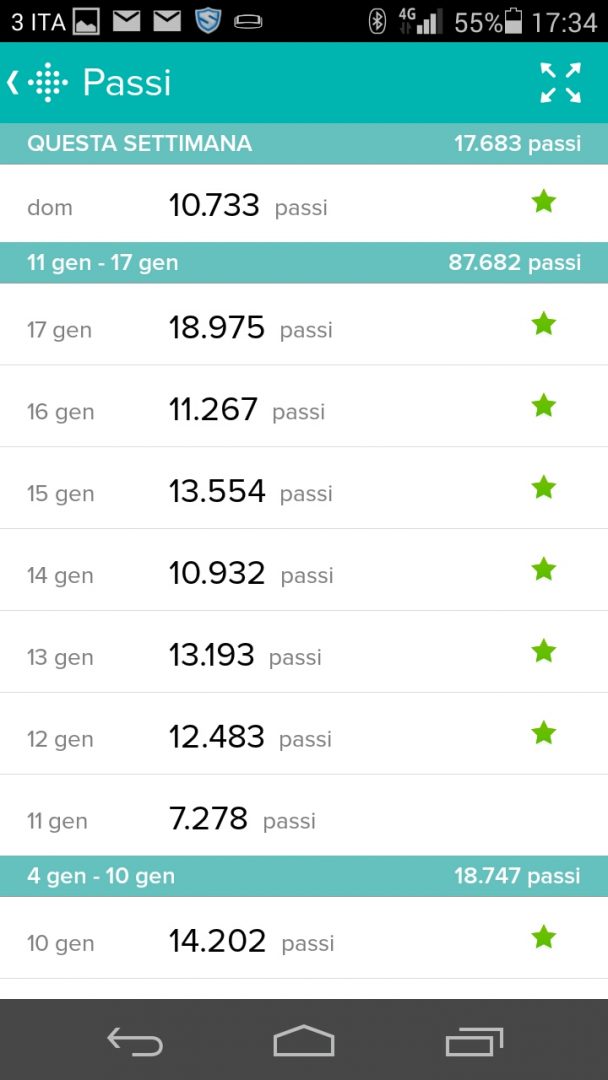Select the 11 gen - 17 gen header
This screenshot has width=608, height=1080.
point(304,263)
